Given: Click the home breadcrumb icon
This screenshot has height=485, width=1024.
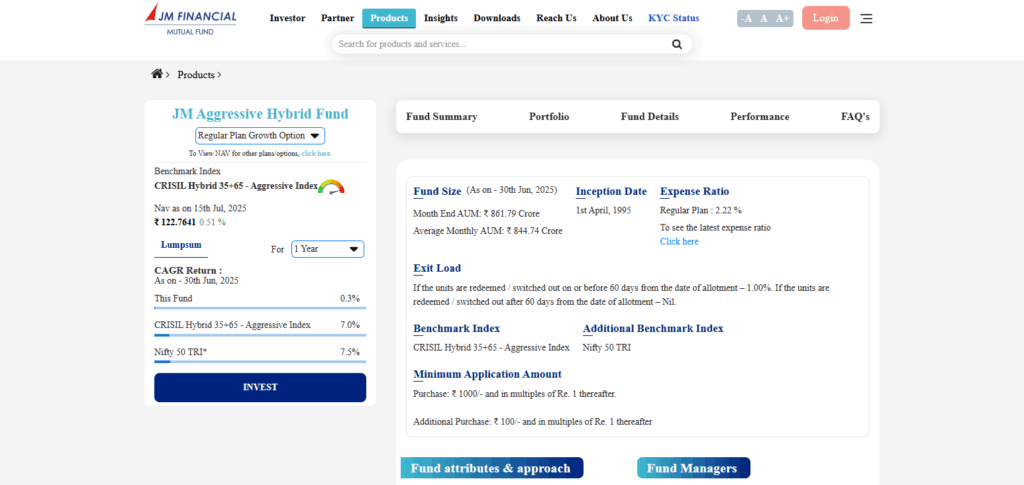Looking at the screenshot, I should 157,74.
